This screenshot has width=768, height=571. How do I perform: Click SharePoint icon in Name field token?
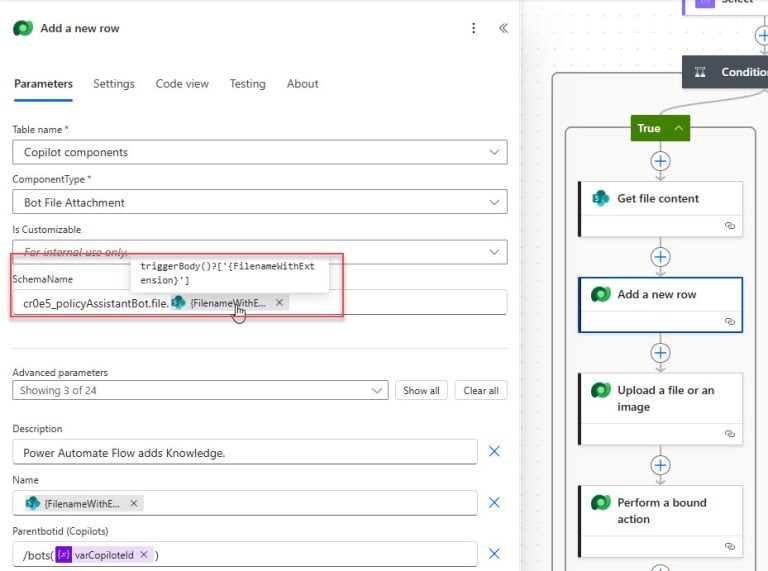33,503
